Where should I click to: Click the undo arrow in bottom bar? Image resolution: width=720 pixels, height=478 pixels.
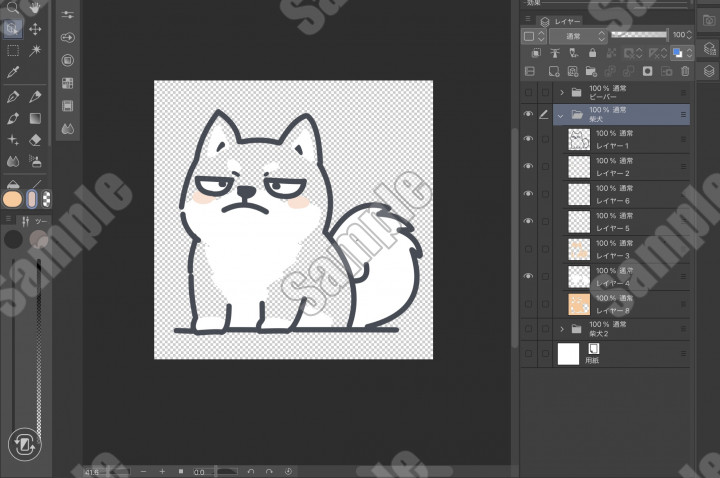tap(251, 471)
